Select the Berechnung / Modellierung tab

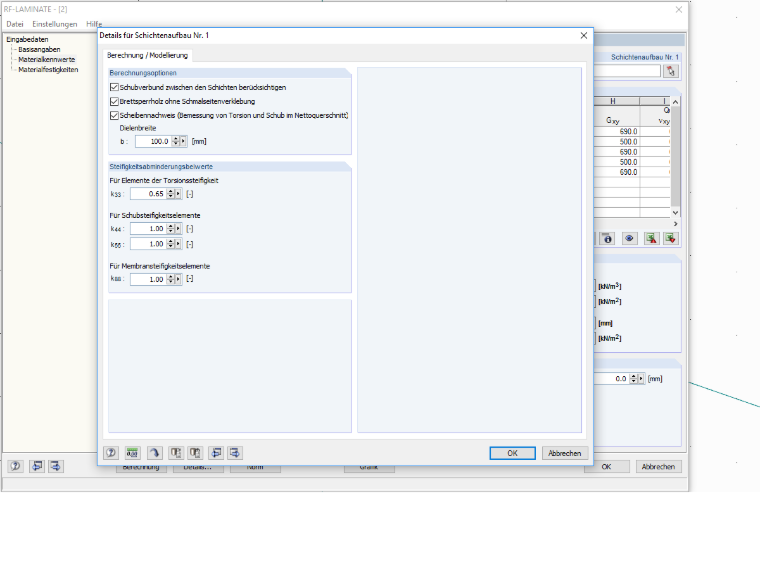[147, 55]
